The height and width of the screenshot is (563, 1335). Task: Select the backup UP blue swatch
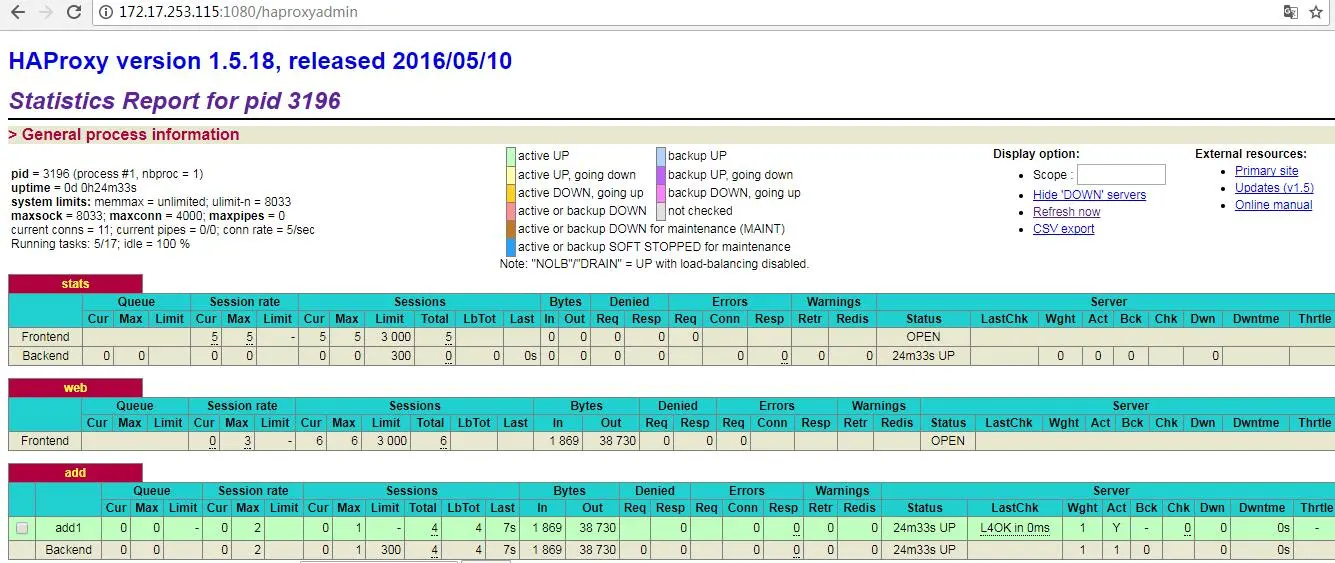661,156
